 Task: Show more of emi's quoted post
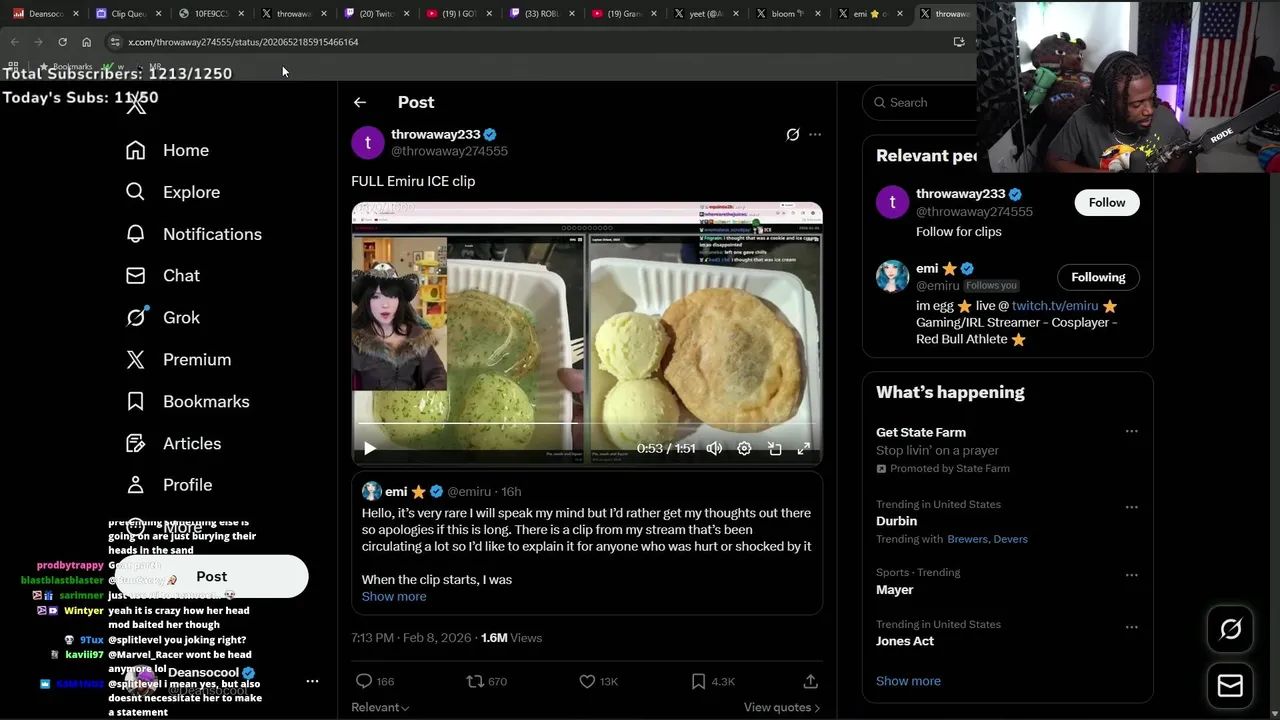(x=394, y=596)
